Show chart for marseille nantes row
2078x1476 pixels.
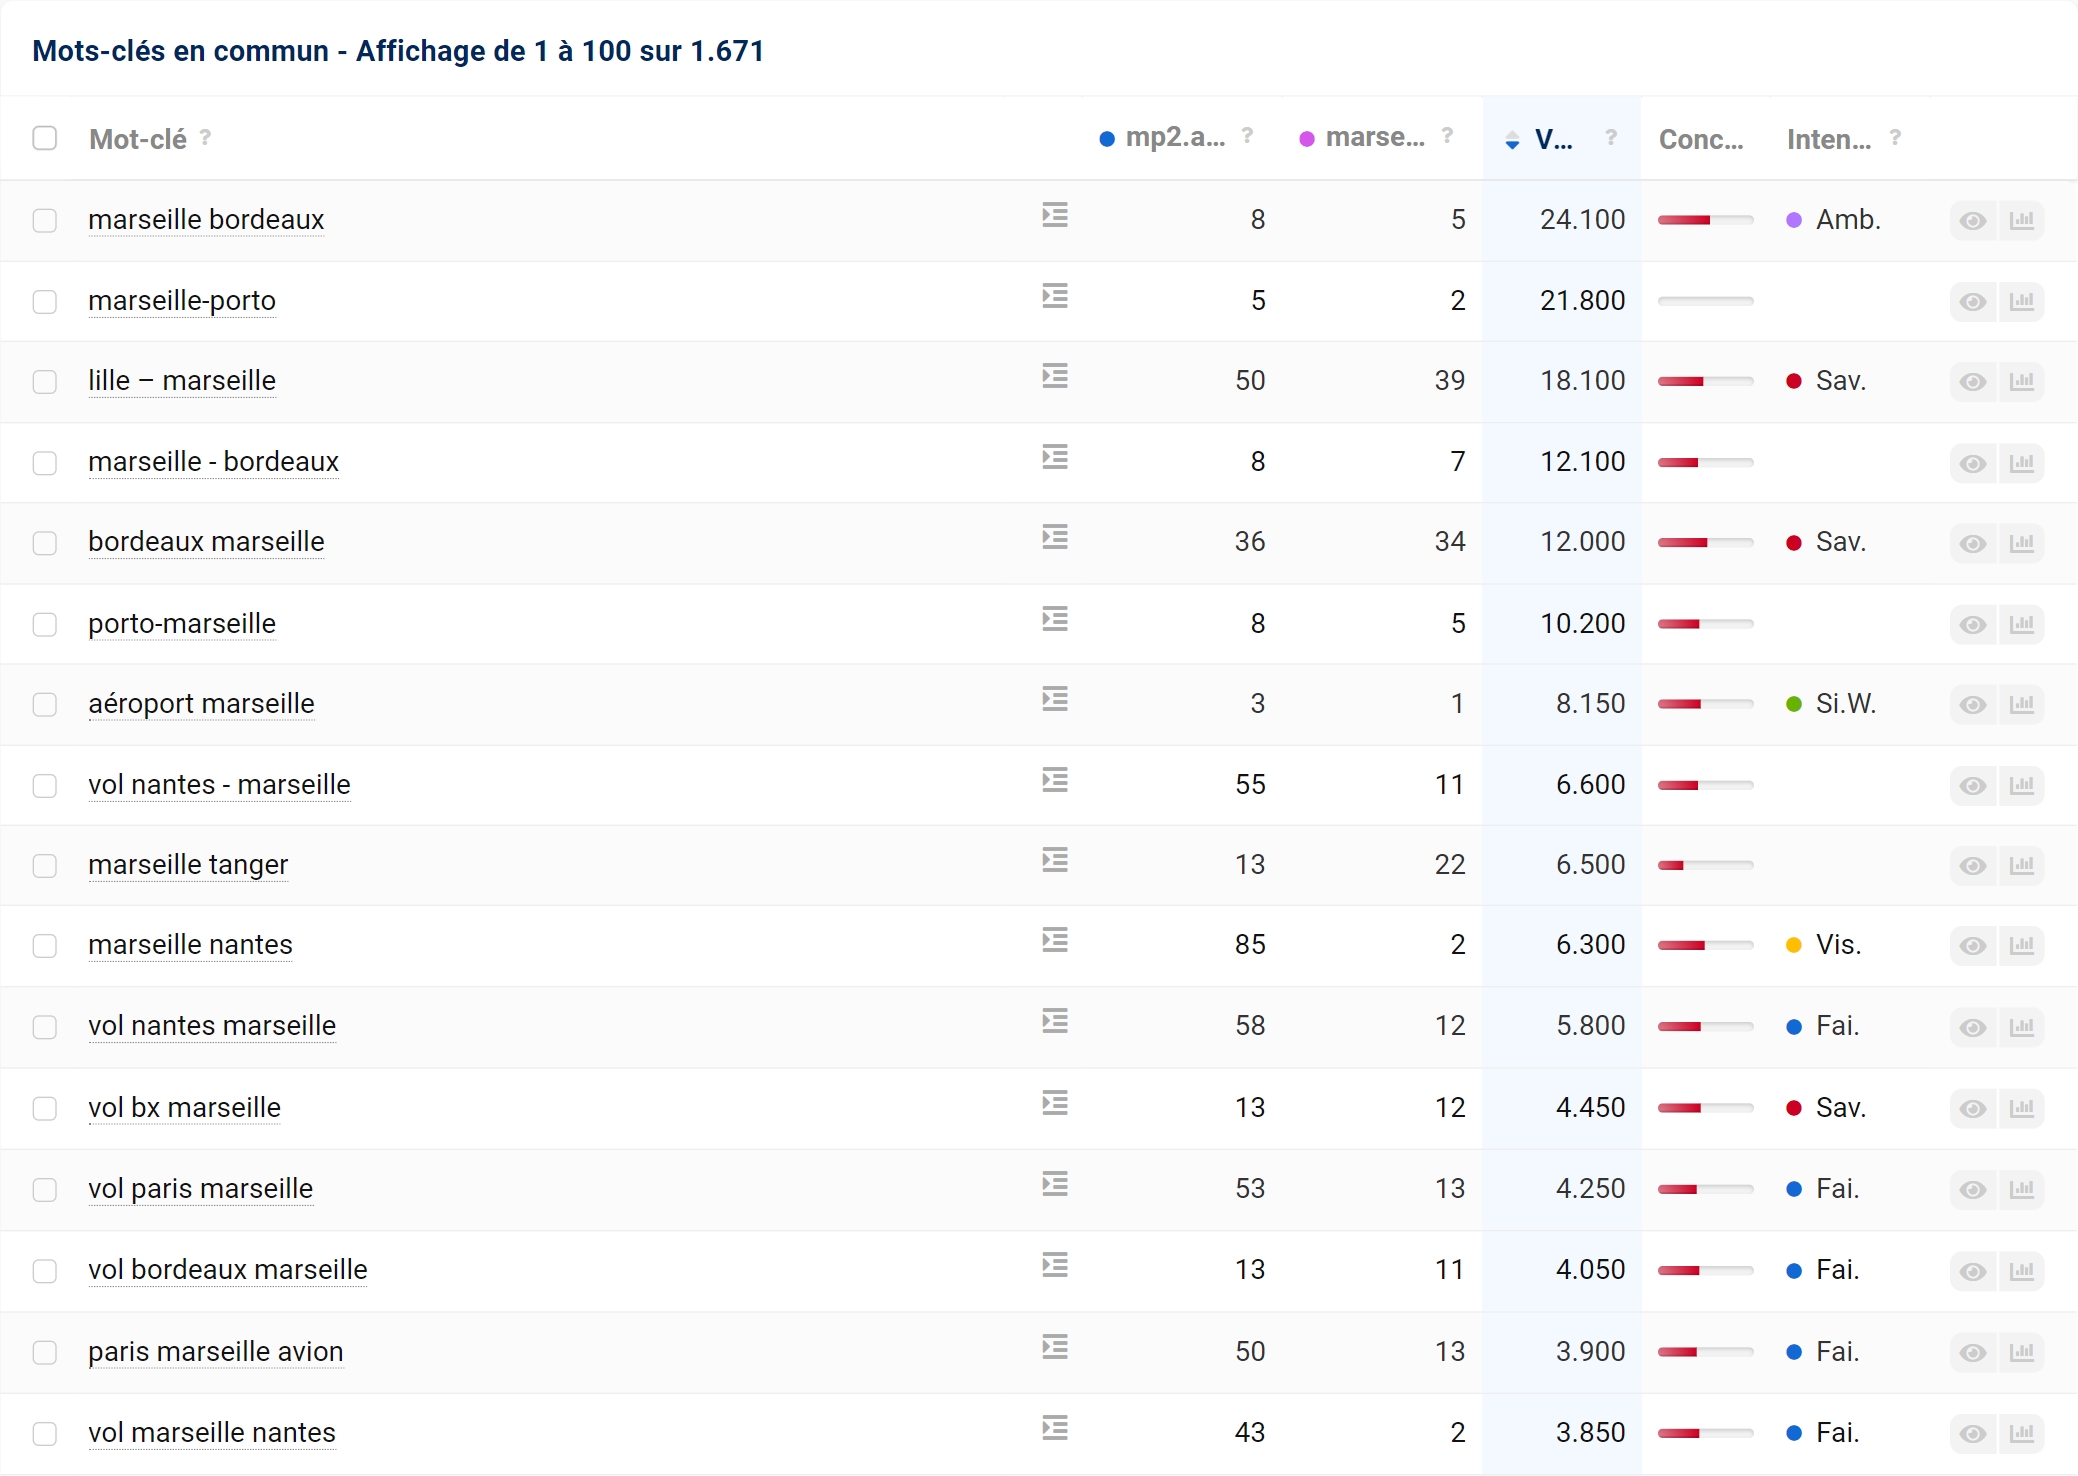(2021, 945)
